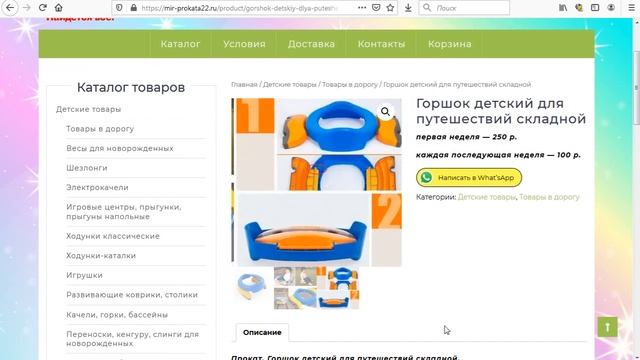Reload the page with the refresh icon
640x360 pixels.
pyautogui.click(x=42, y=8)
